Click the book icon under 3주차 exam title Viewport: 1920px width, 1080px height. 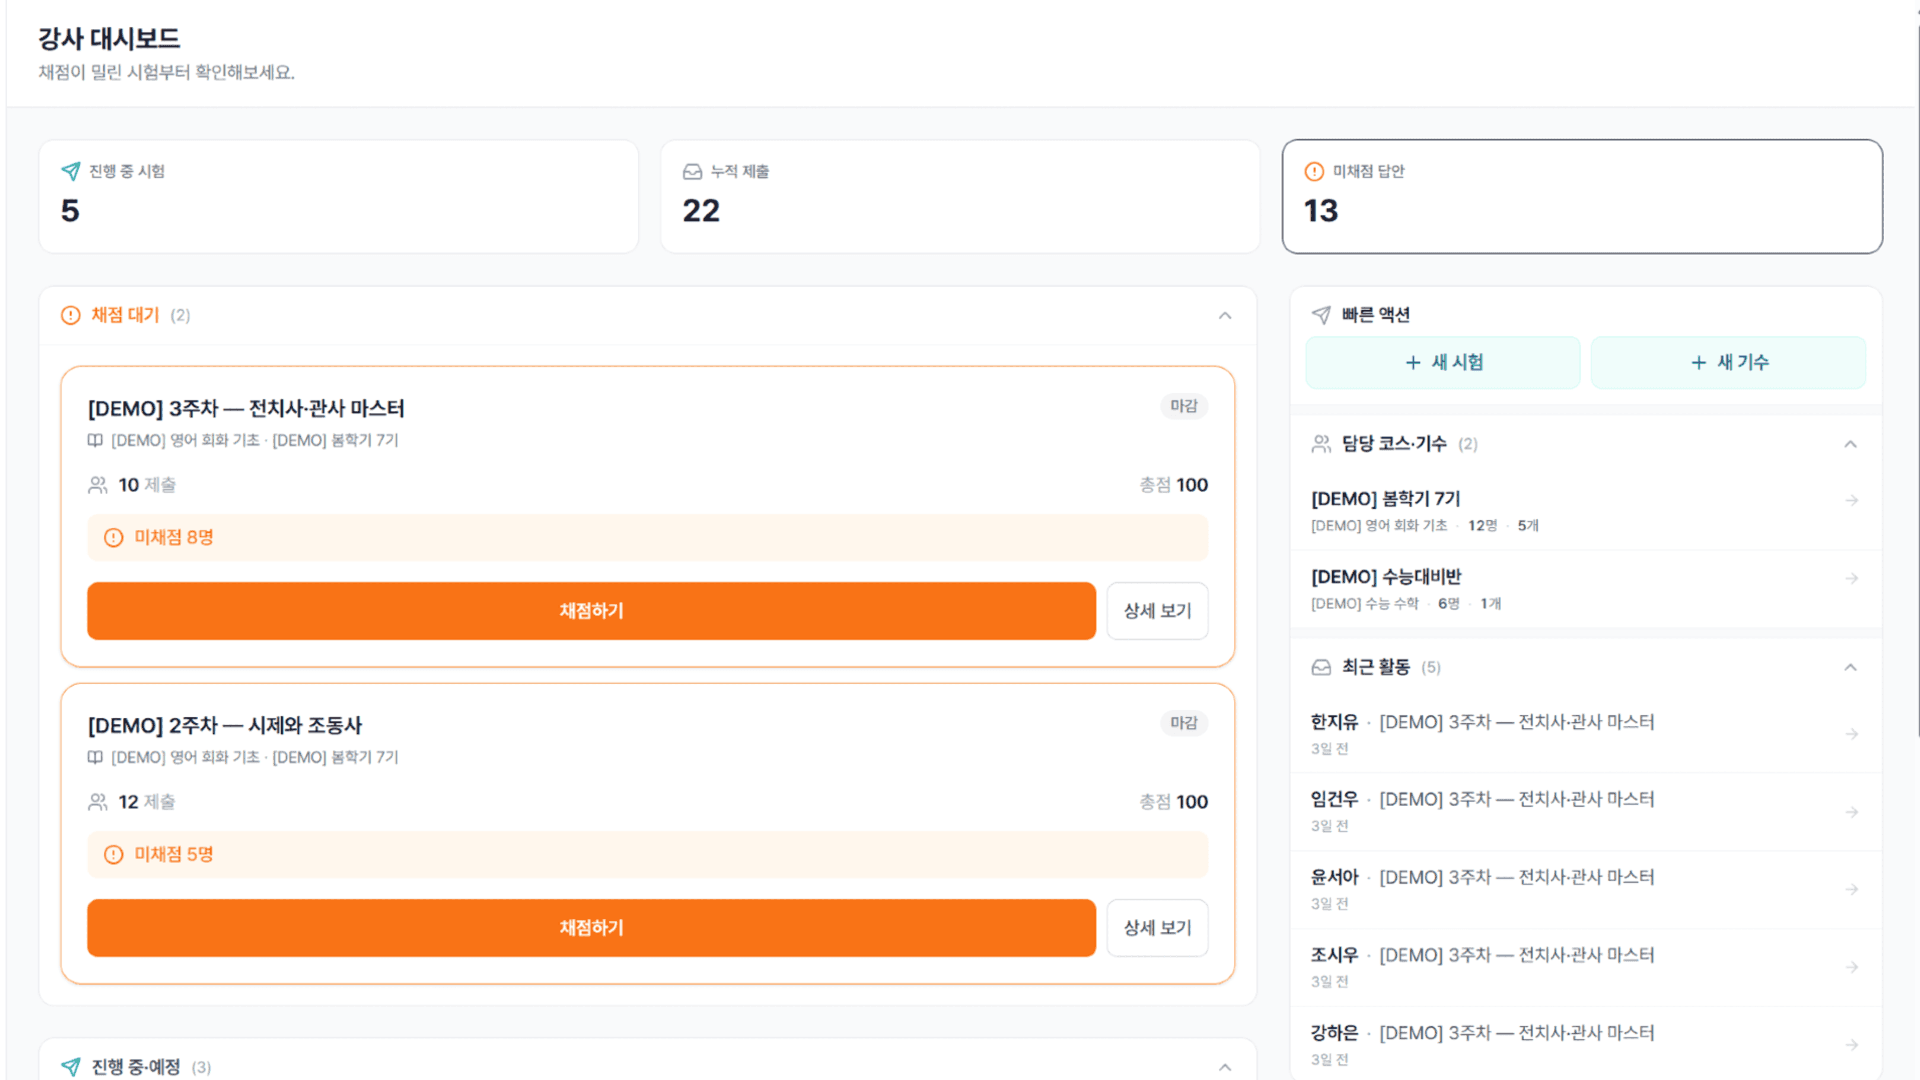pos(95,441)
